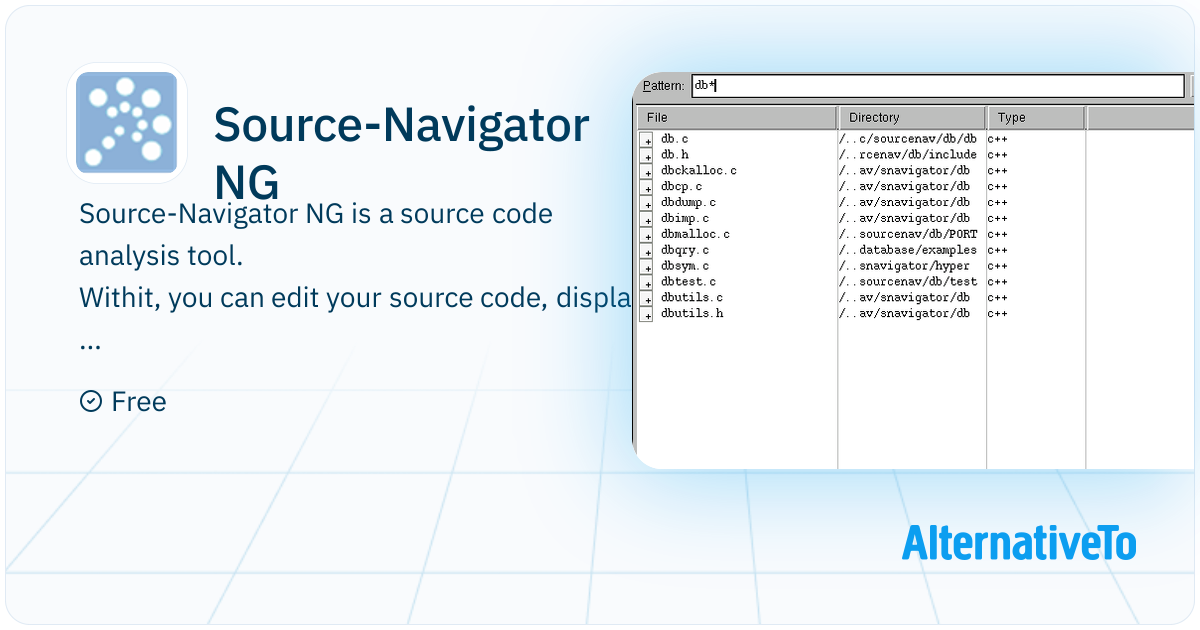Viewport: 1200px width, 630px height.
Task: Click the Source-Navigator NG title
Action: click(x=402, y=155)
